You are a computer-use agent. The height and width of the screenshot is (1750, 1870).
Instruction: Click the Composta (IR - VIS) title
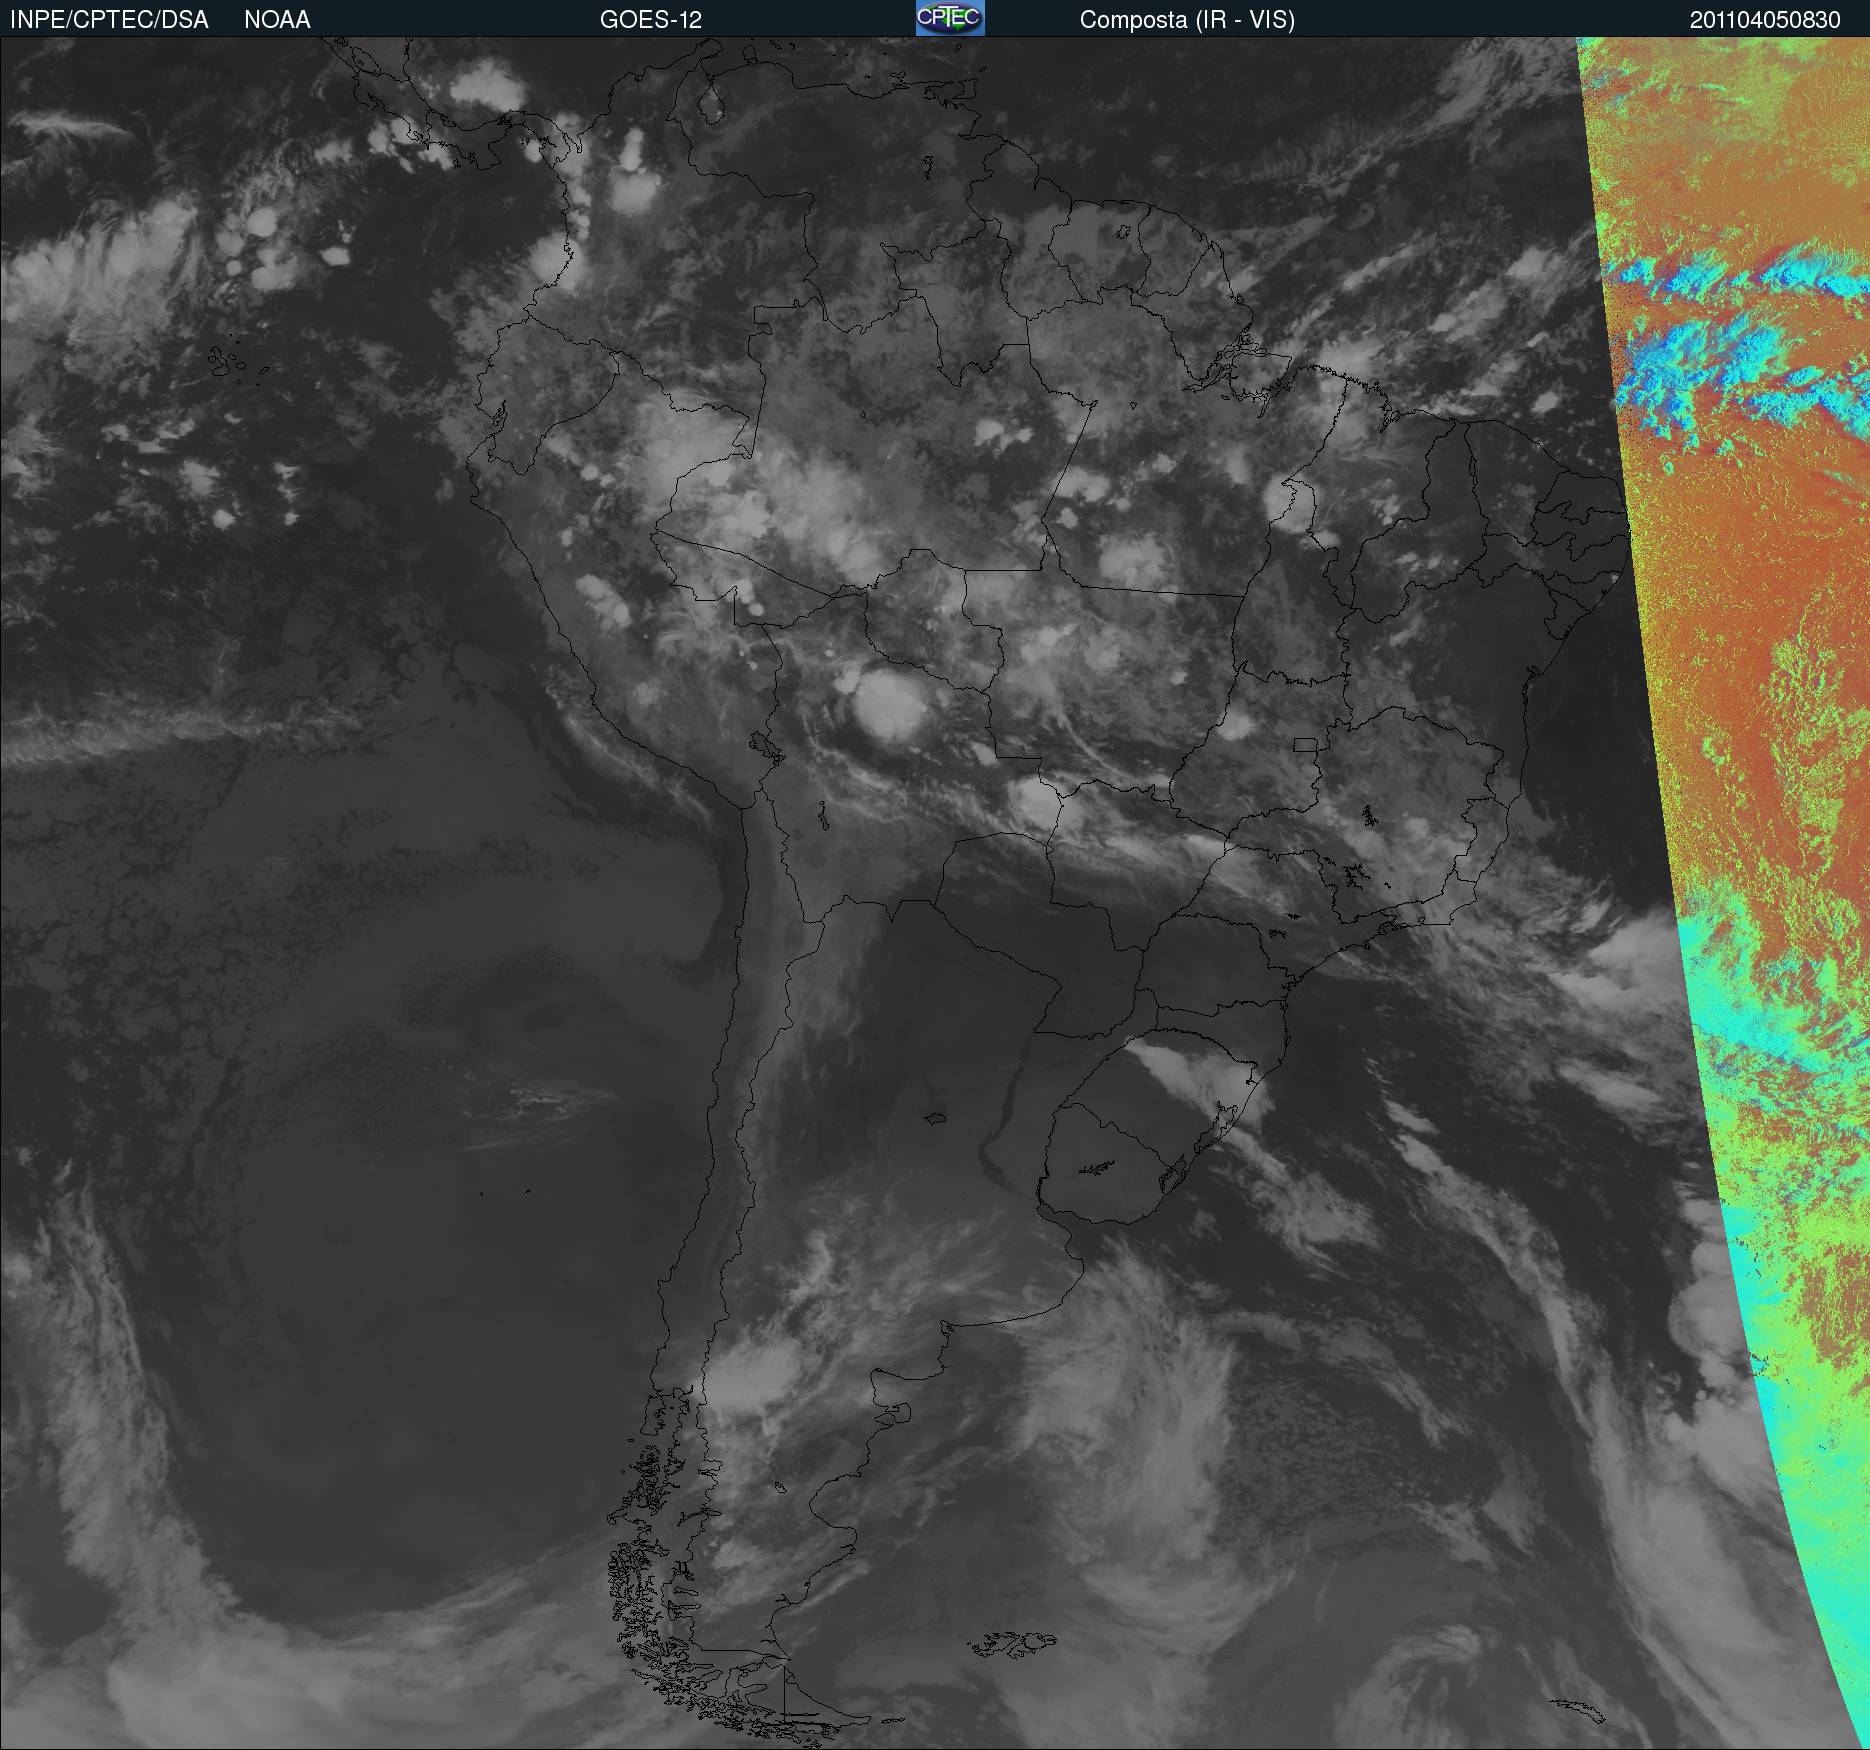tap(1187, 20)
